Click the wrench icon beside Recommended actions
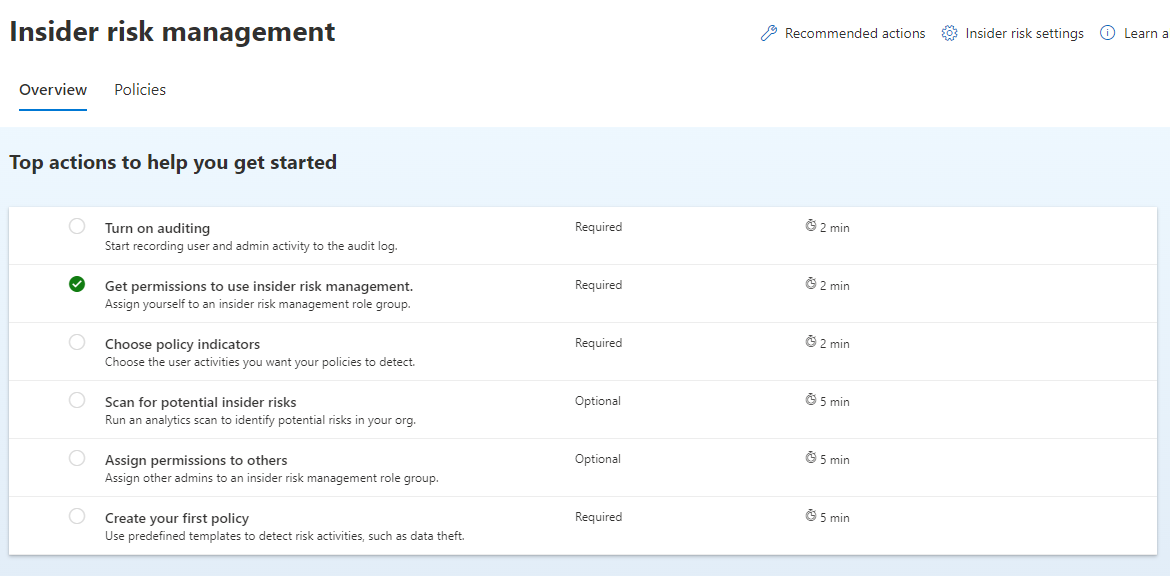 (768, 33)
